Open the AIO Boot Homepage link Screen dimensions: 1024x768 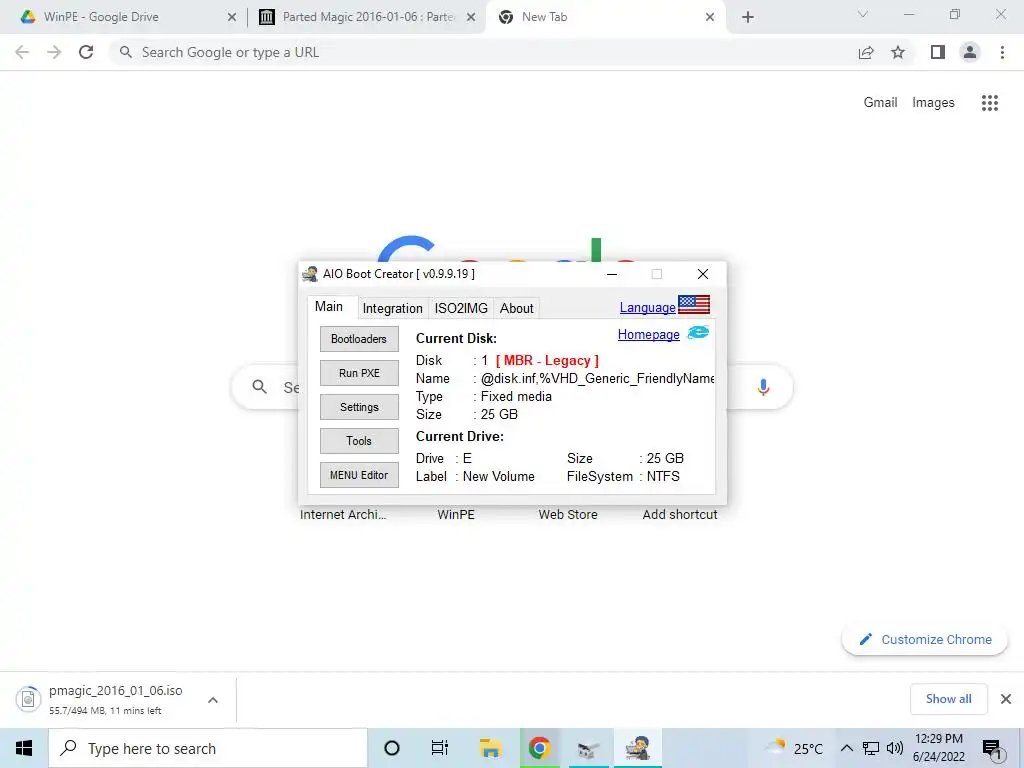point(648,334)
